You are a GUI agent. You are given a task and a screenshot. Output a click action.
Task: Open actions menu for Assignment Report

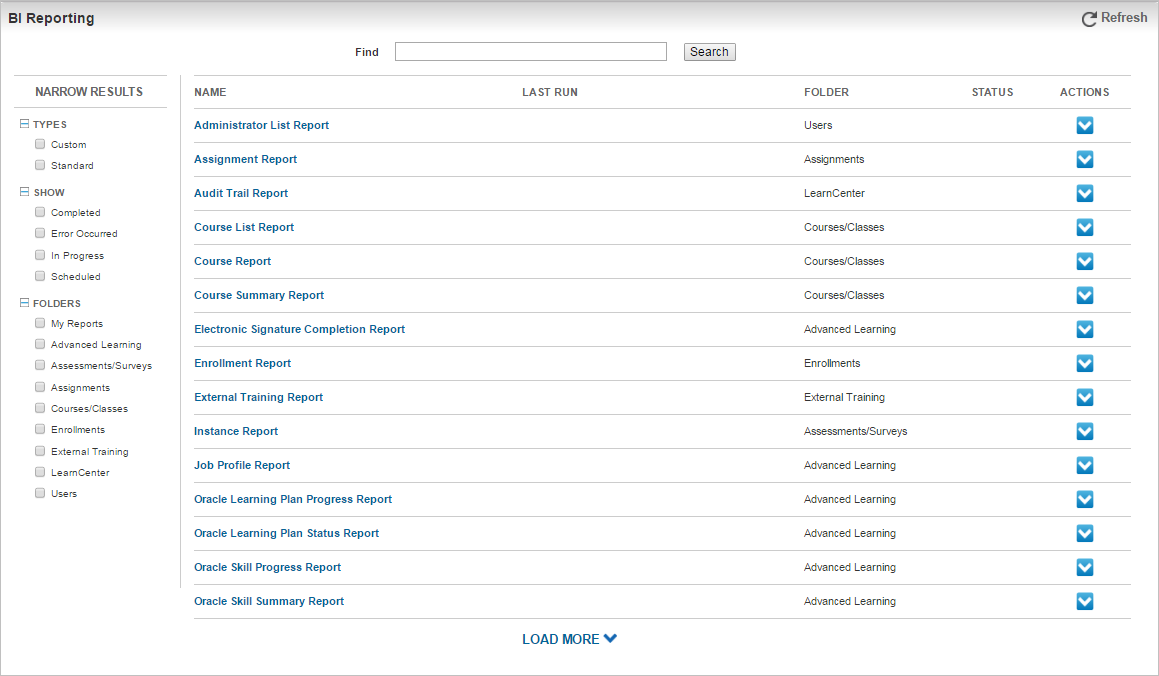pyautogui.click(x=1084, y=160)
